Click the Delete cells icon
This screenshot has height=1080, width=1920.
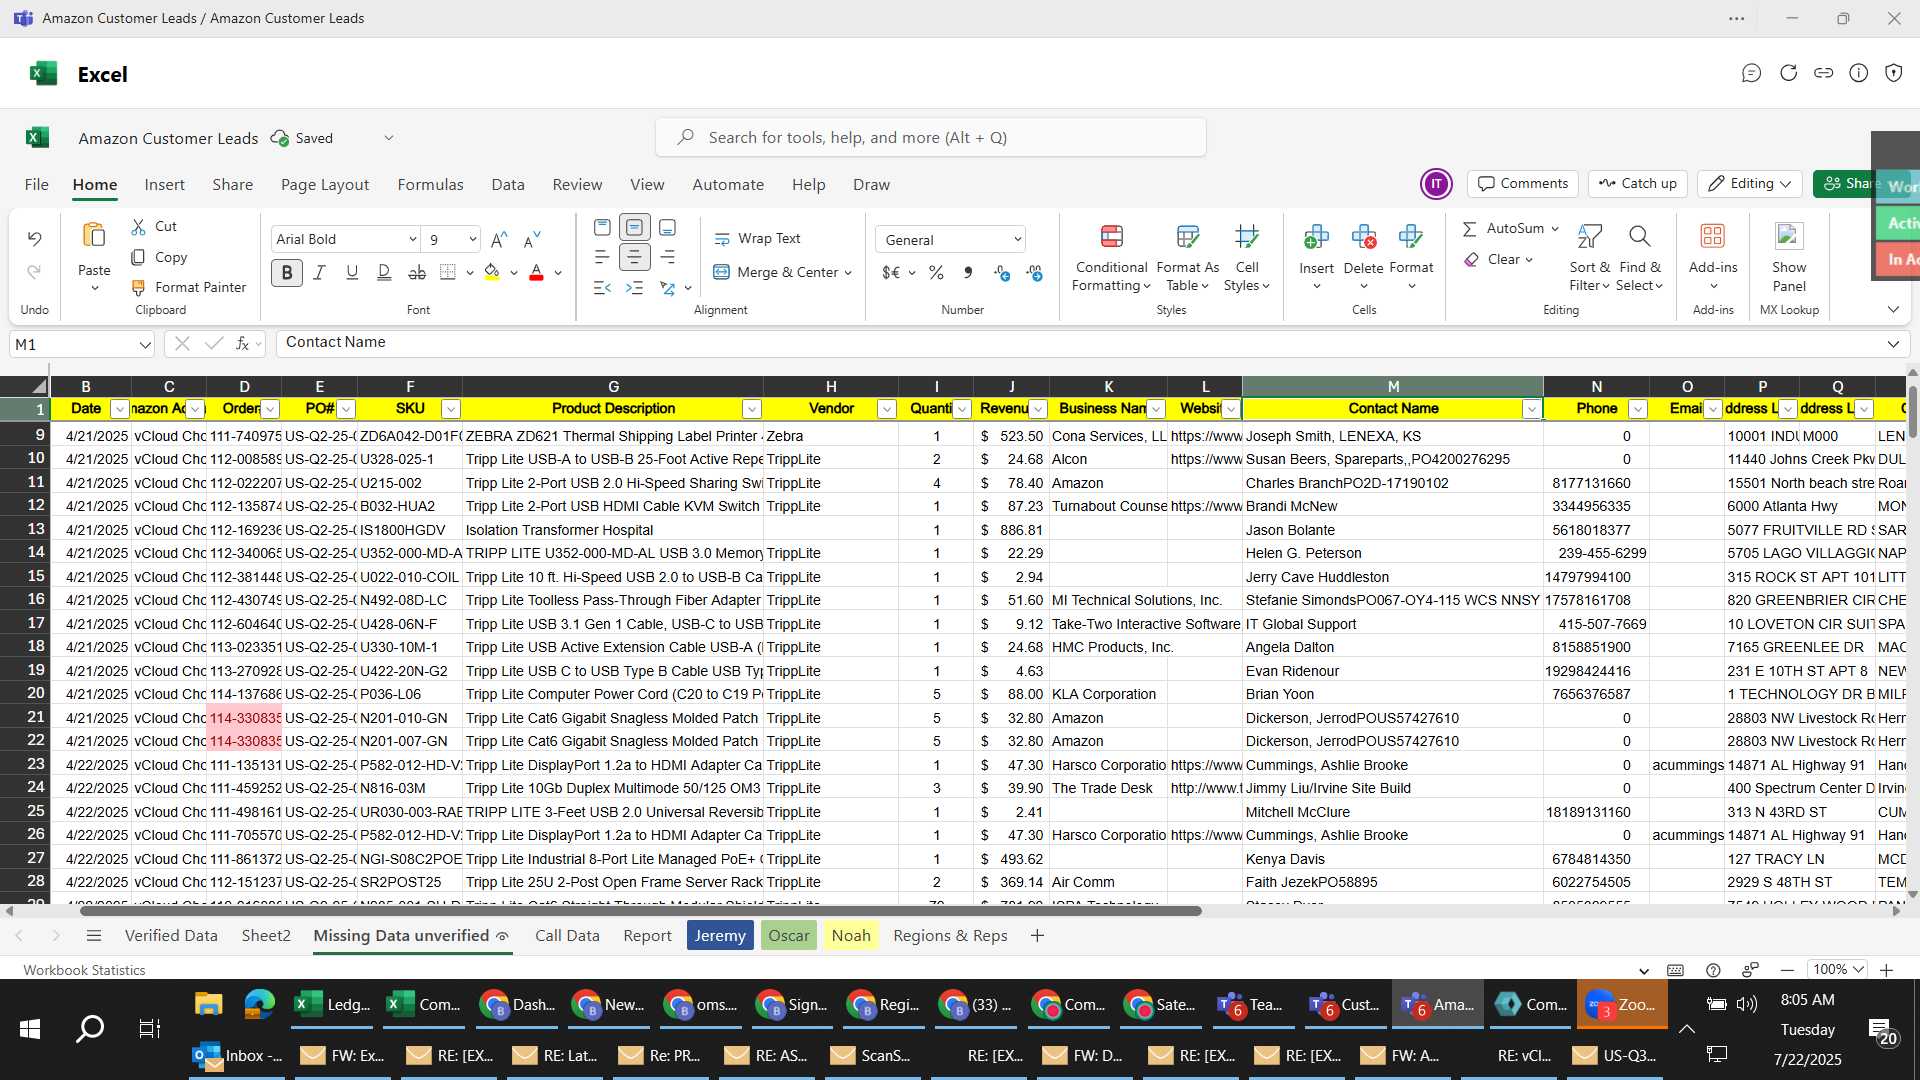click(1363, 237)
